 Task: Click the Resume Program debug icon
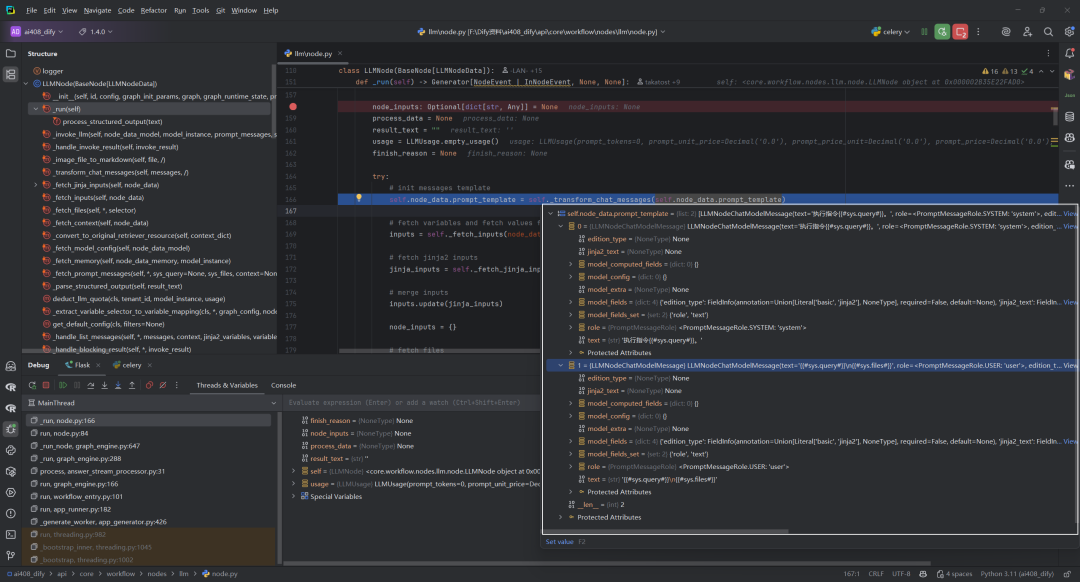tap(63, 385)
